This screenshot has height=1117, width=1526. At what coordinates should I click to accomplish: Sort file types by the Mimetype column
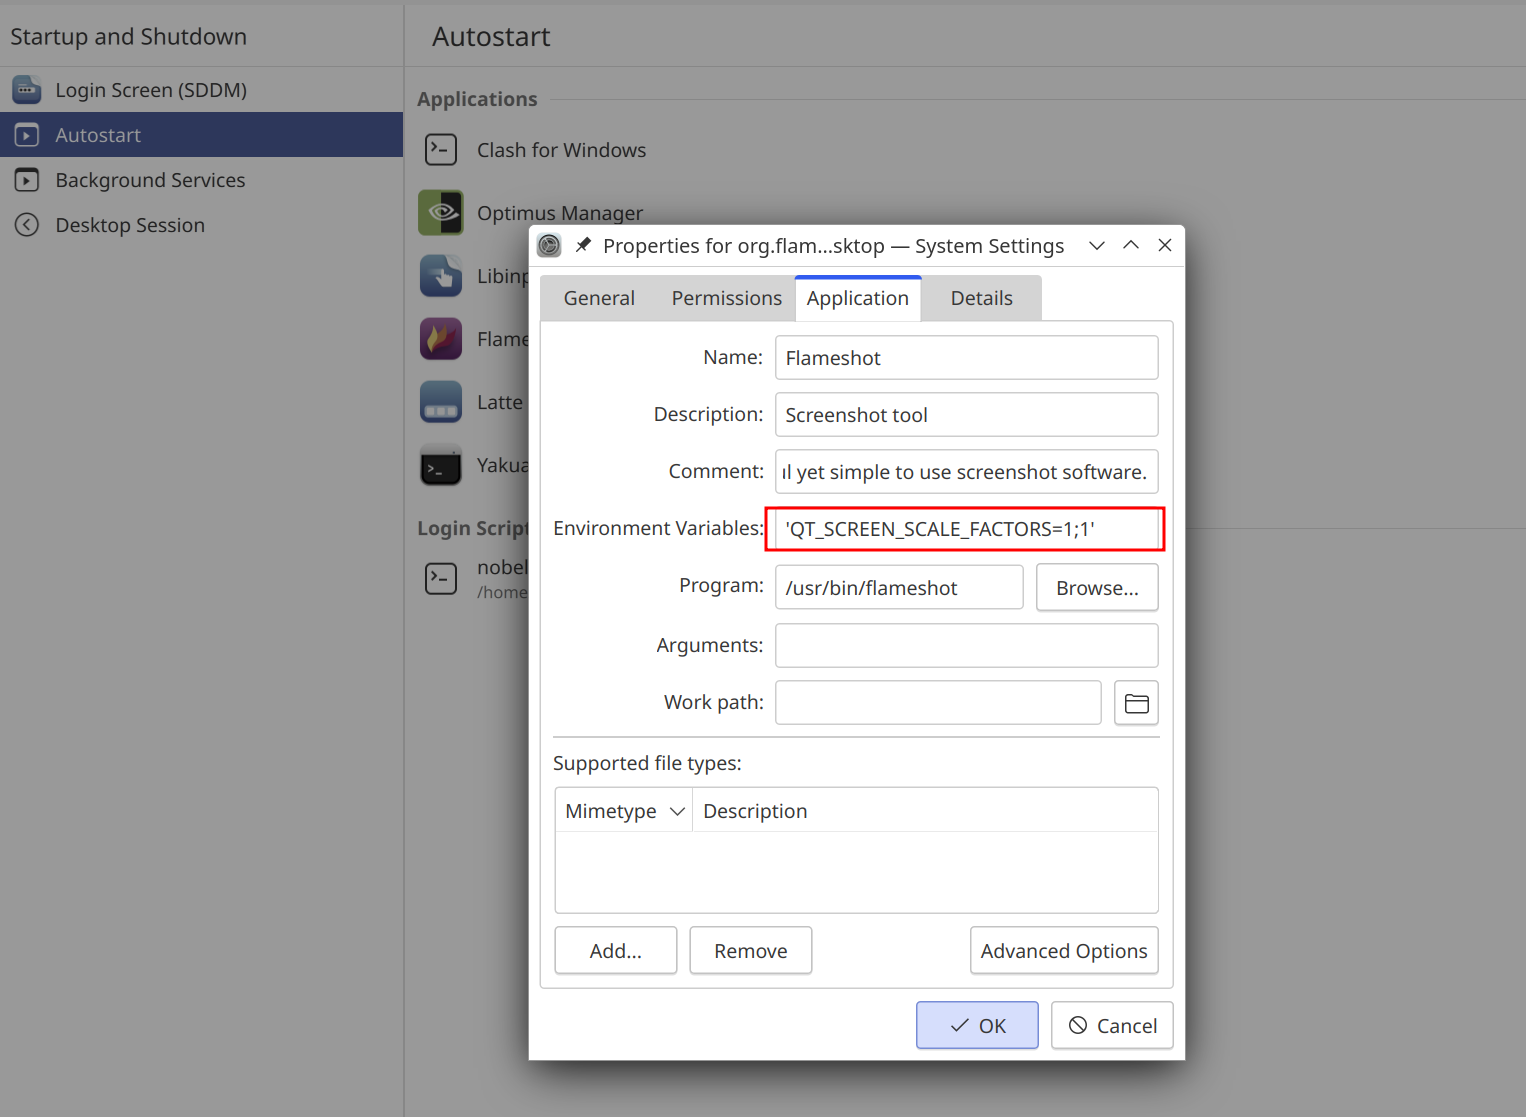(624, 811)
